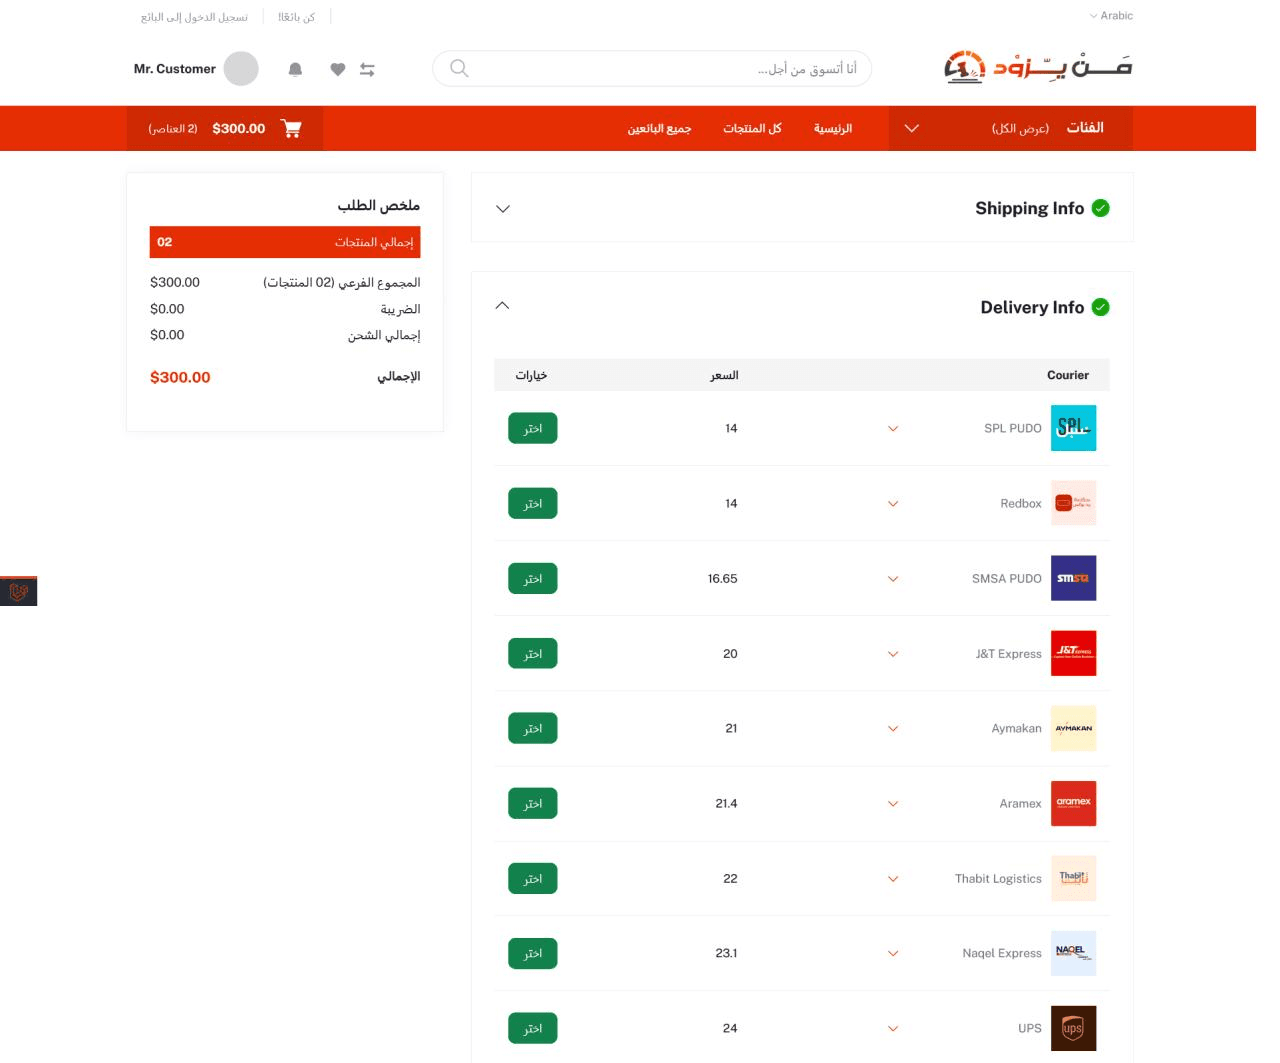
Task: Select Thabit Logistics with اختر button
Action: click(533, 878)
